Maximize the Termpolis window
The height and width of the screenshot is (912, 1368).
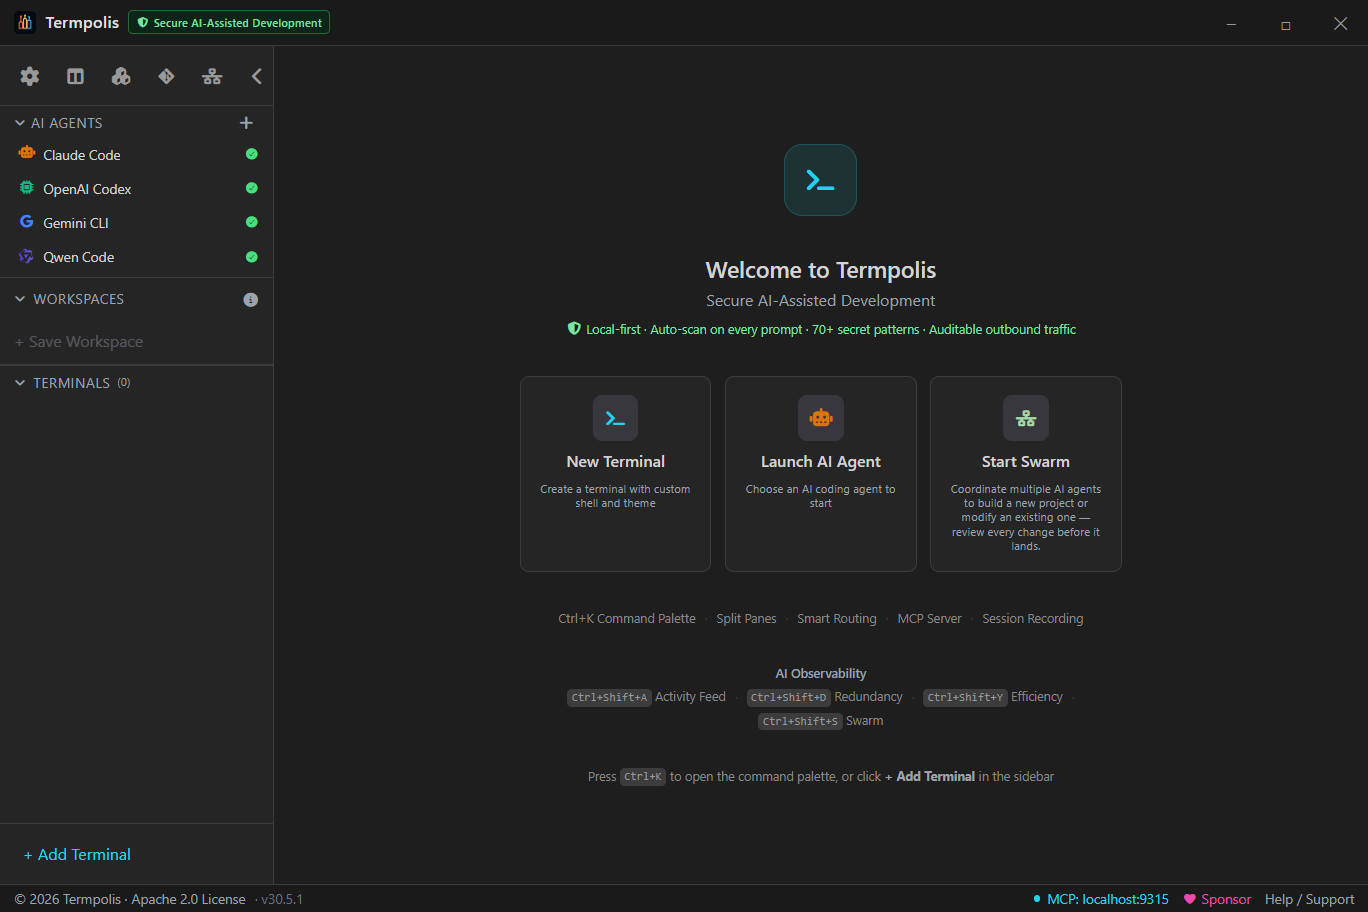[1286, 24]
